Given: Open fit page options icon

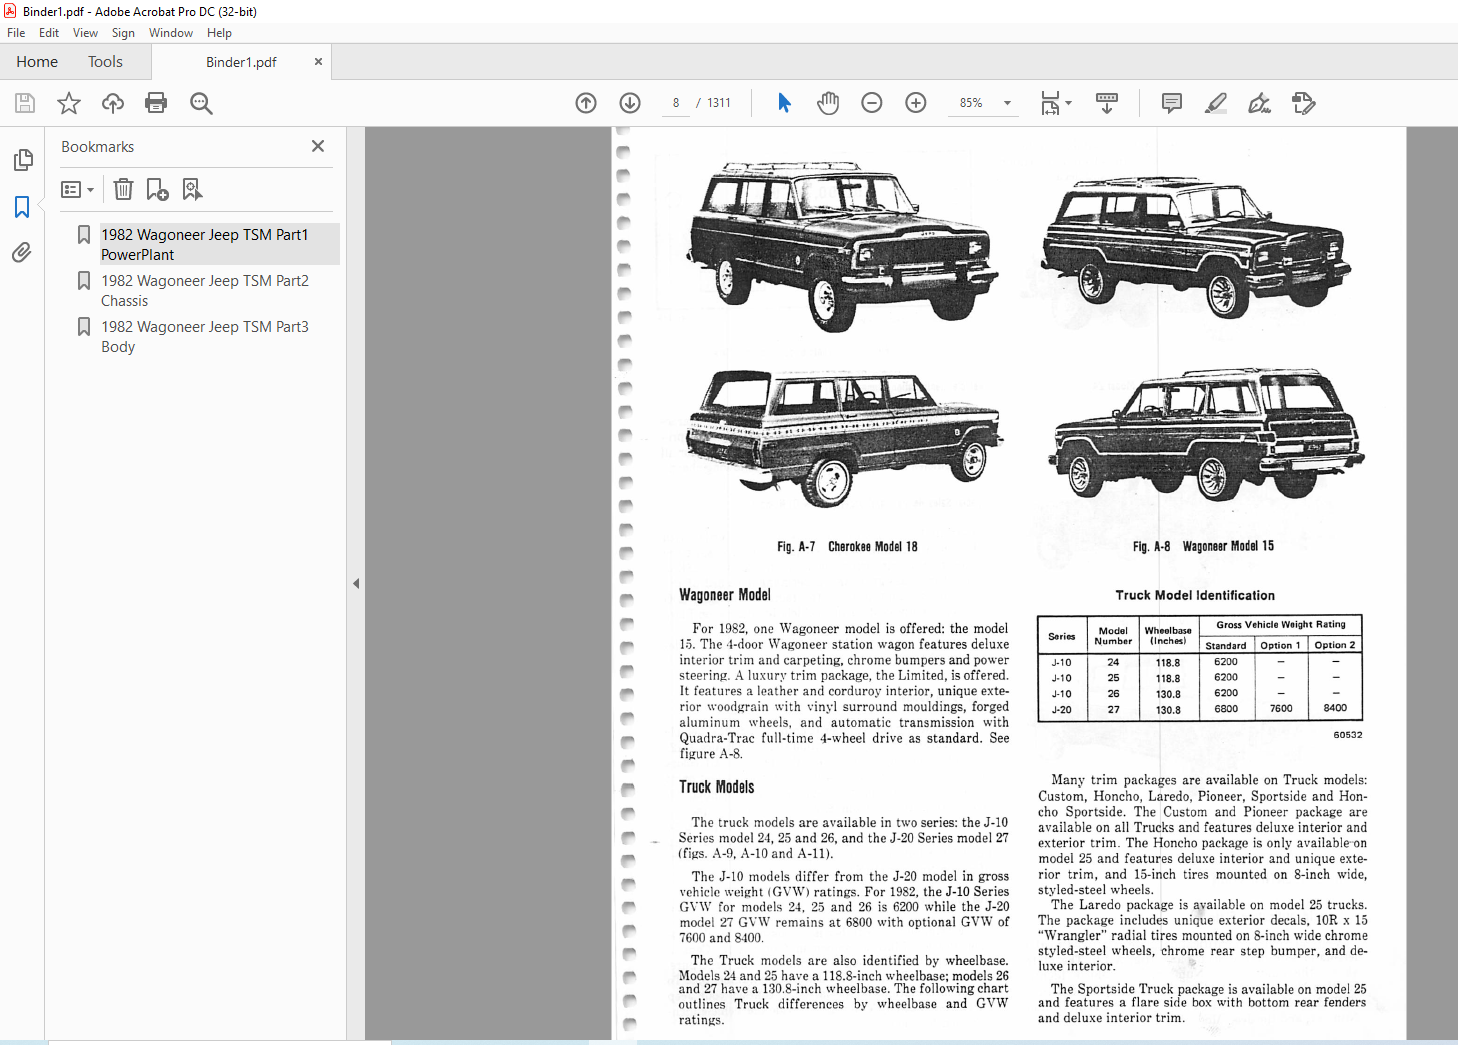Looking at the screenshot, I should point(1055,103).
